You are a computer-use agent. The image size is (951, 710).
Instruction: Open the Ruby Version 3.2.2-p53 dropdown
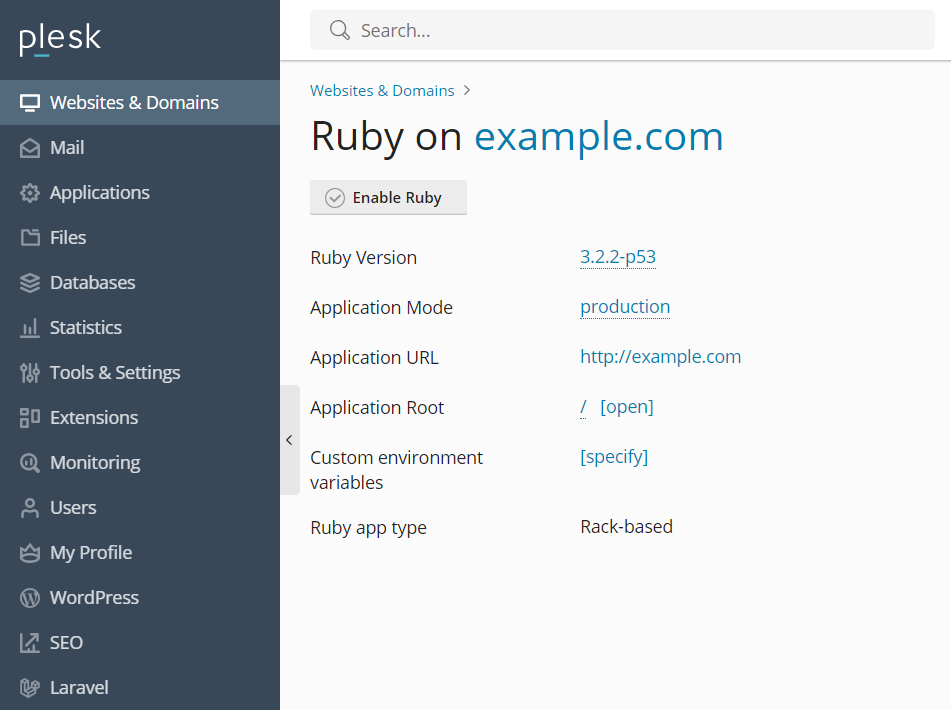[617, 257]
